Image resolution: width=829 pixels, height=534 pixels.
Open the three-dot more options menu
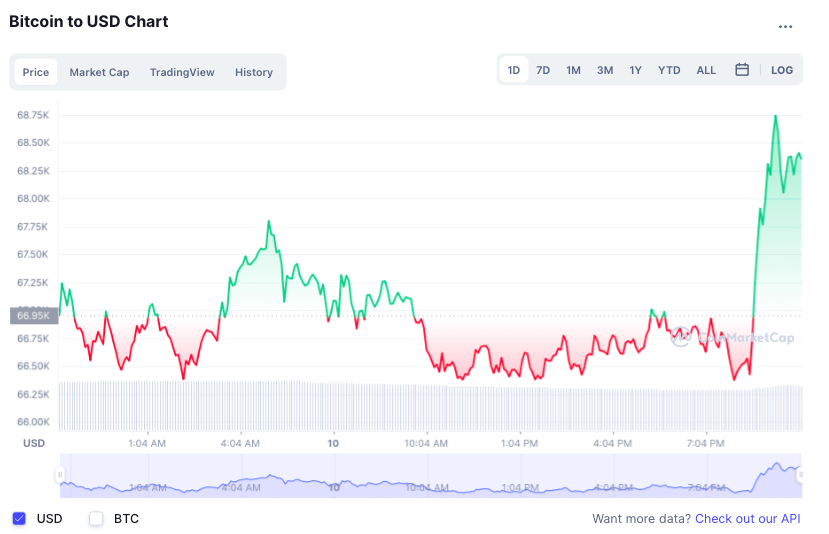tap(785, 27)
